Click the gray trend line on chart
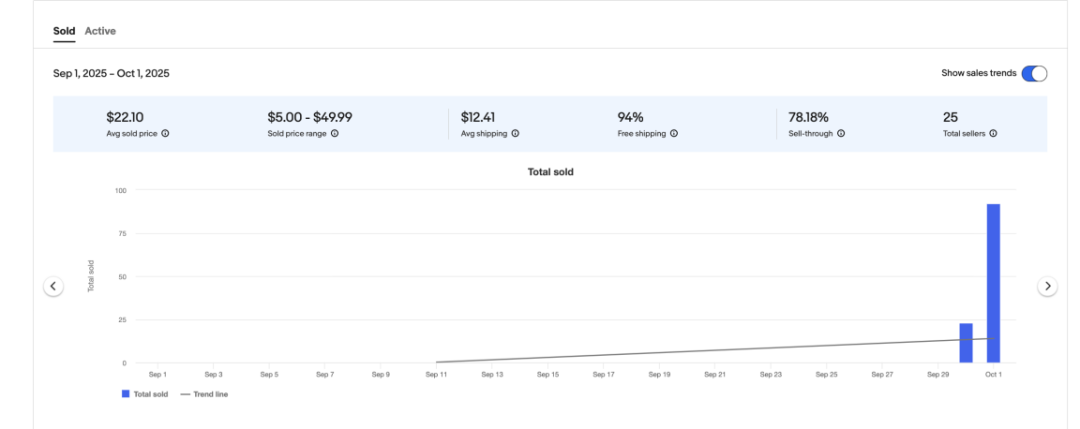Image resolution: width=1080 pixels, height=429 pixels. tap(700, 351)
